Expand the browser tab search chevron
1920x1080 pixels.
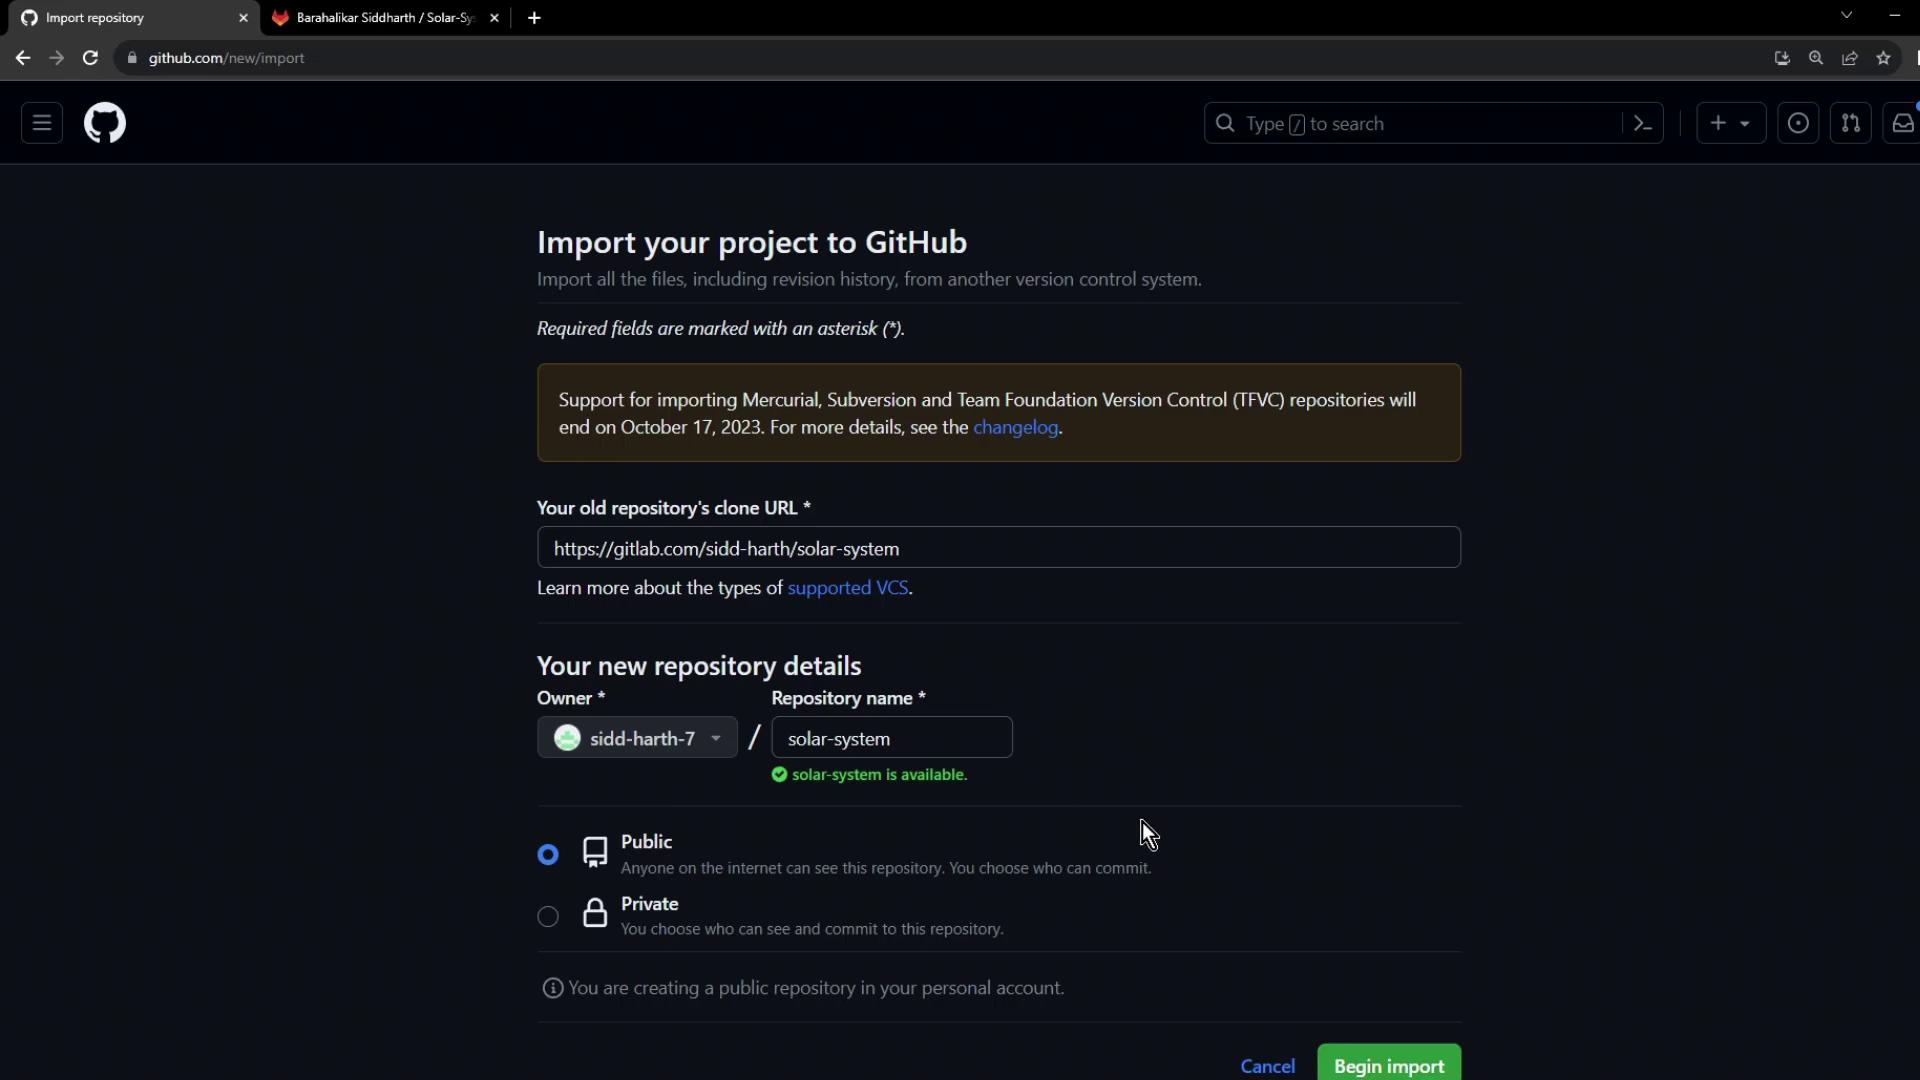click(x=1846, y=16)
